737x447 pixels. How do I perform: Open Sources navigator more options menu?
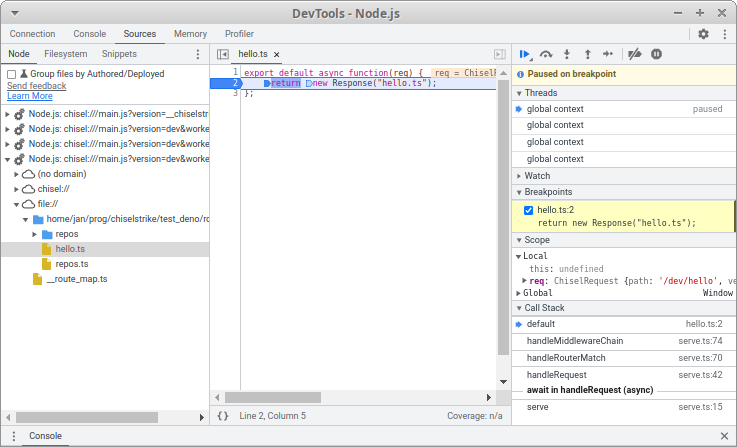point(198,55)
